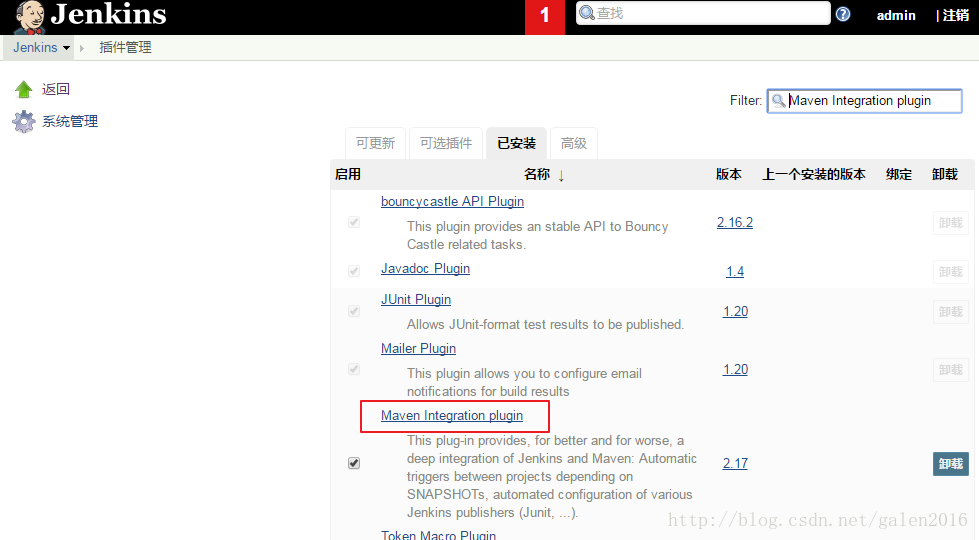
Task: Click the 版本 column header
Action: [x=729, y=174]
